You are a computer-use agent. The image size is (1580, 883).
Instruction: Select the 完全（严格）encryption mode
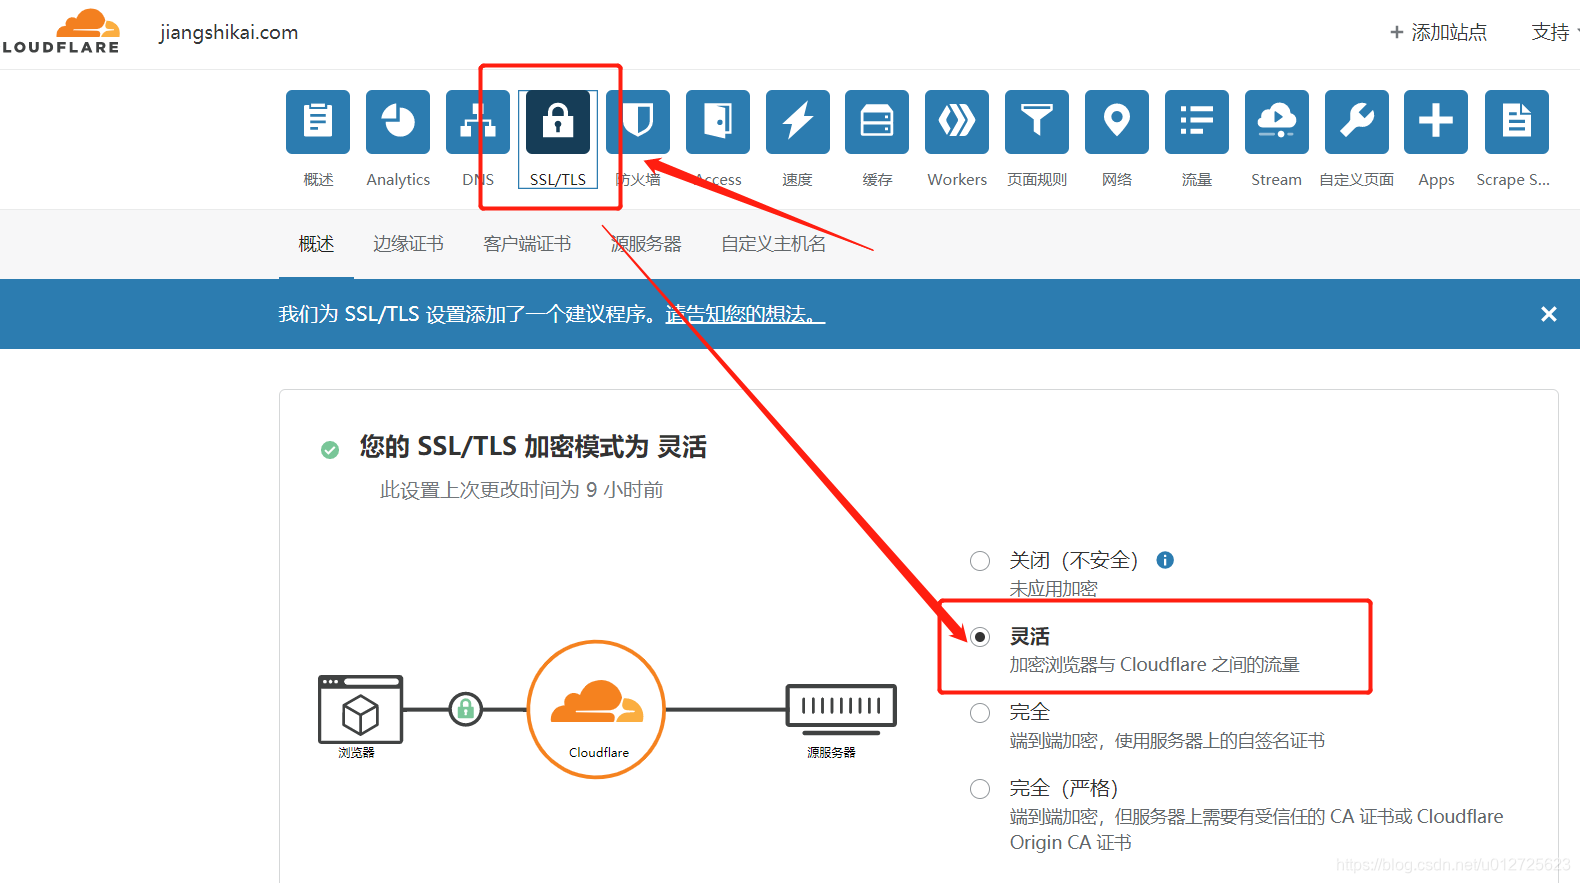tap(980, 789)
